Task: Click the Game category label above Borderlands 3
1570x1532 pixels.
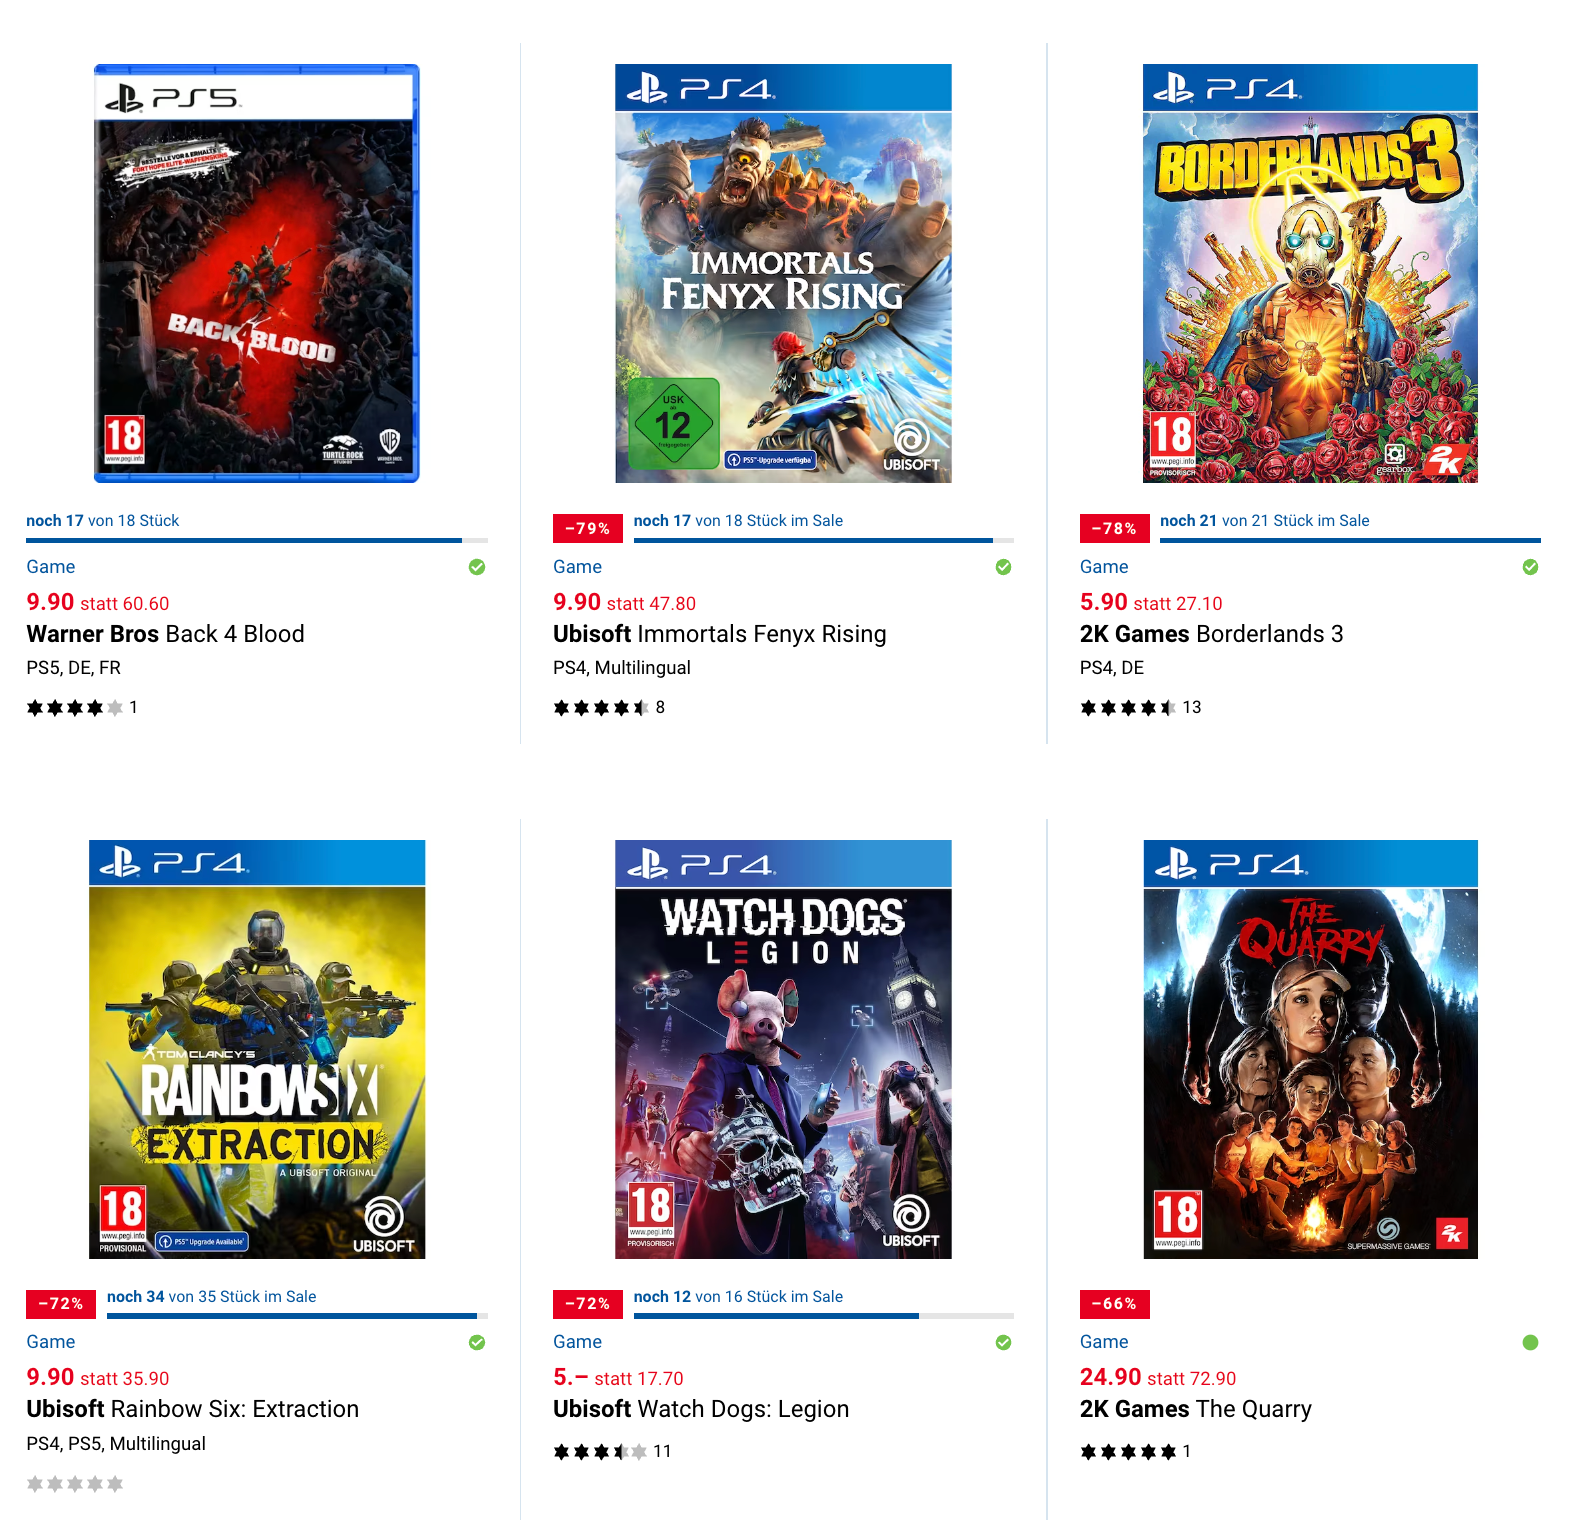Action: 1104,567
